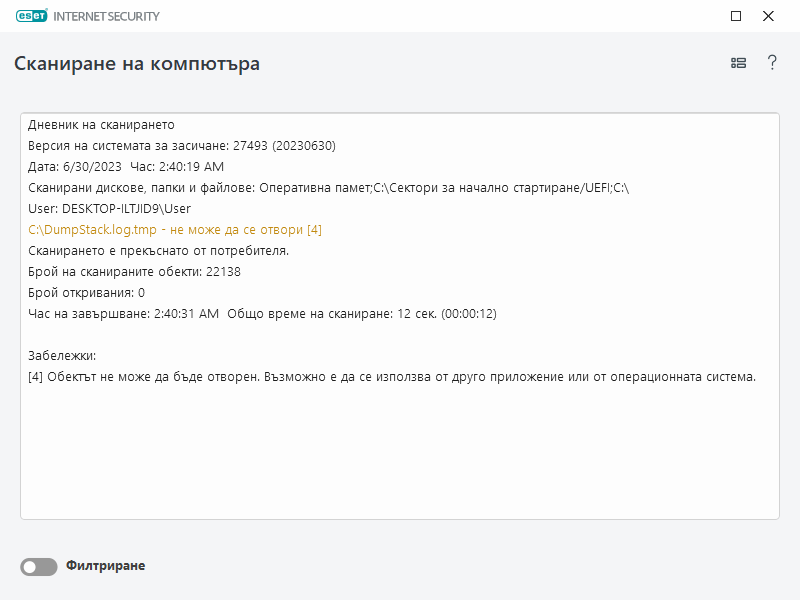Open help via the question mark icon
This screenshot has height=600, width=800.
(771, 62)
